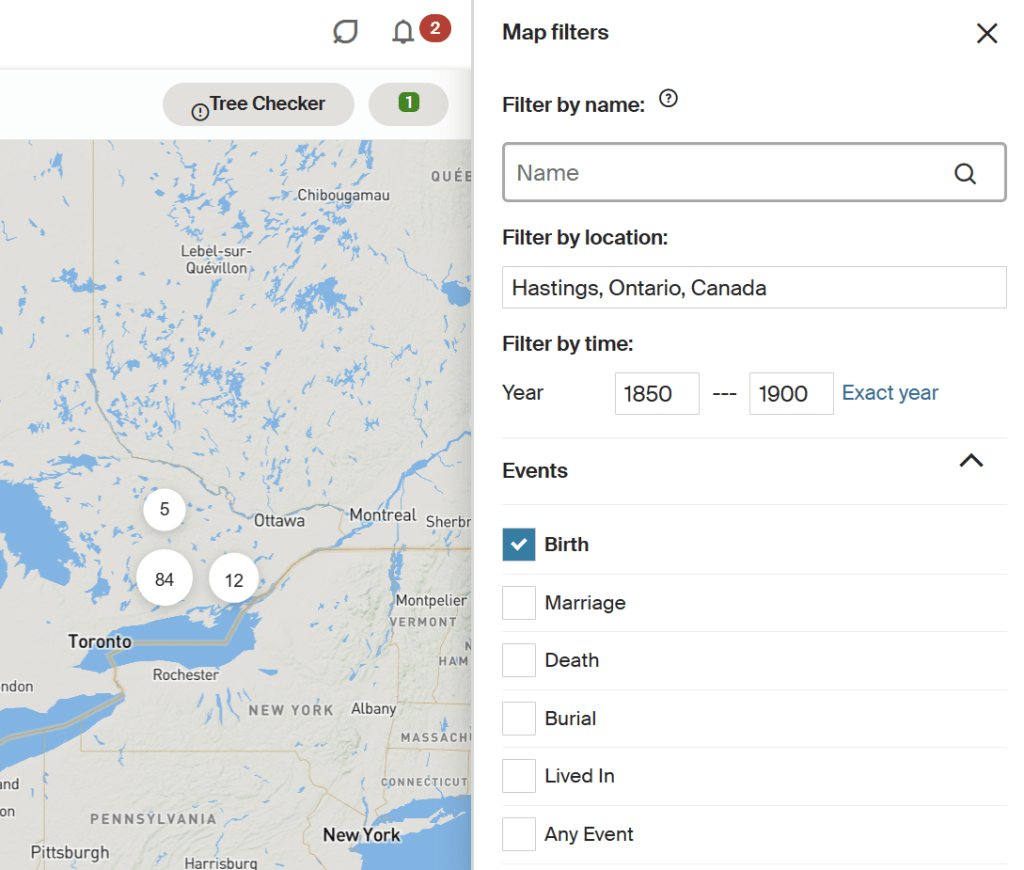The height and width of the screenshot is (870, 1024).
Task: Click the green 1 badge button
Action: click(408, 104)
